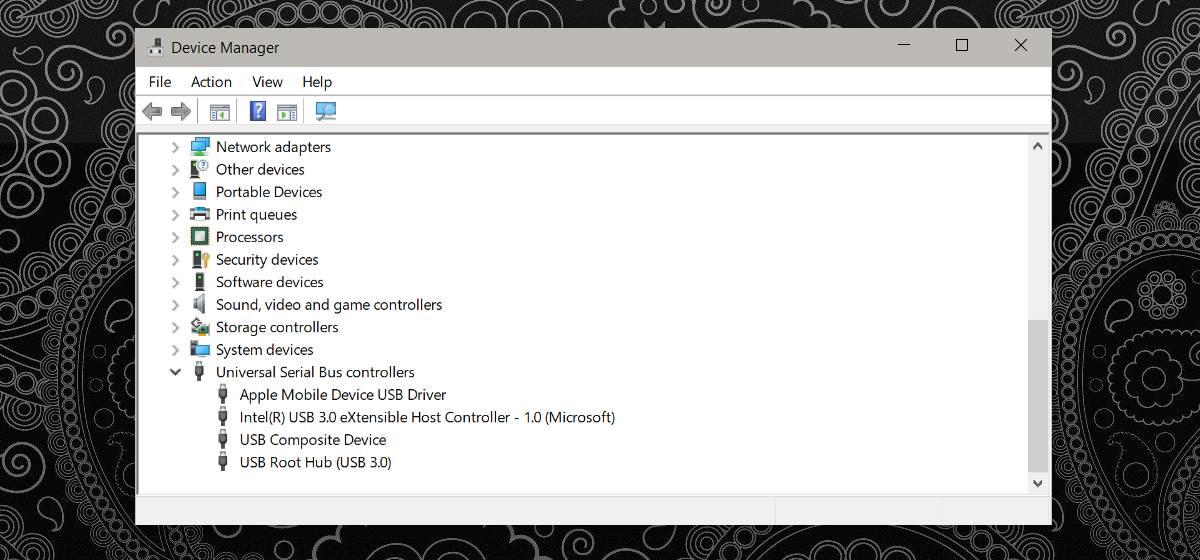1200x560 pixels.
Task: Click the Show/Hide Console Tree icon
Action: [219, 112]
